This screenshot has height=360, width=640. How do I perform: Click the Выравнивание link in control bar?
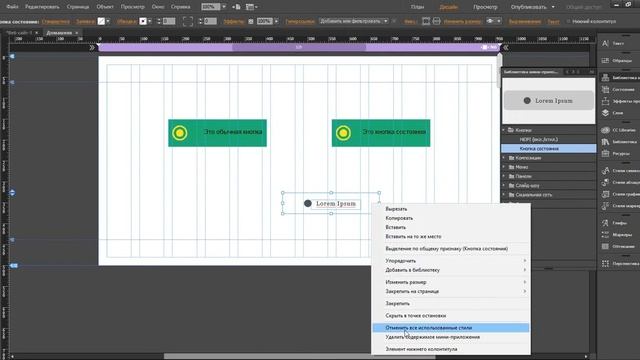524,21
